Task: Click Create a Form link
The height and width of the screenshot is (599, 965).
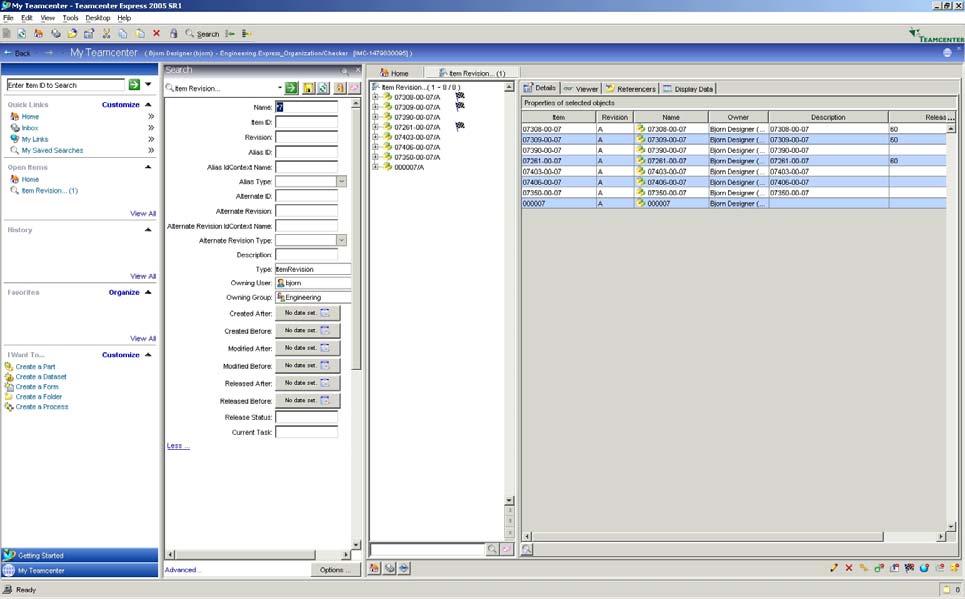Action: click(37, 387)
